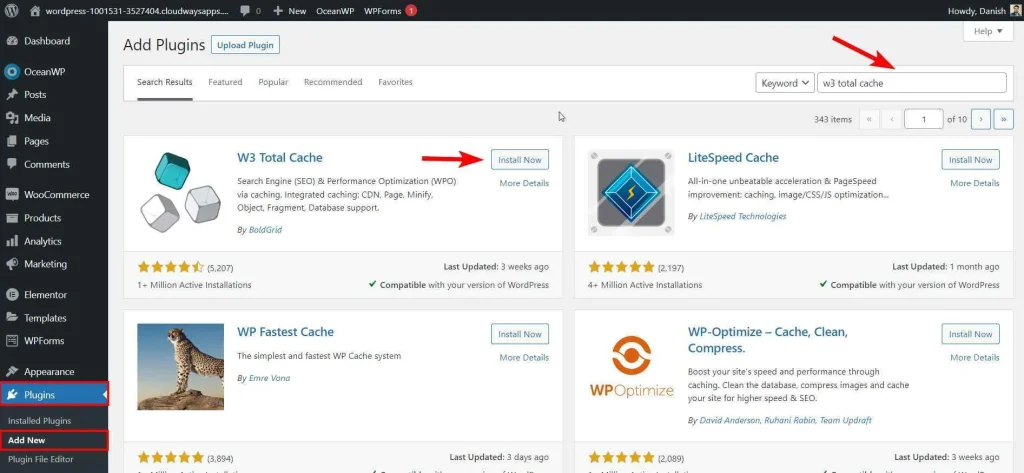1024x473 pixels.
Task: Select Plugins in sidebar menu
Action: [54, 395]
